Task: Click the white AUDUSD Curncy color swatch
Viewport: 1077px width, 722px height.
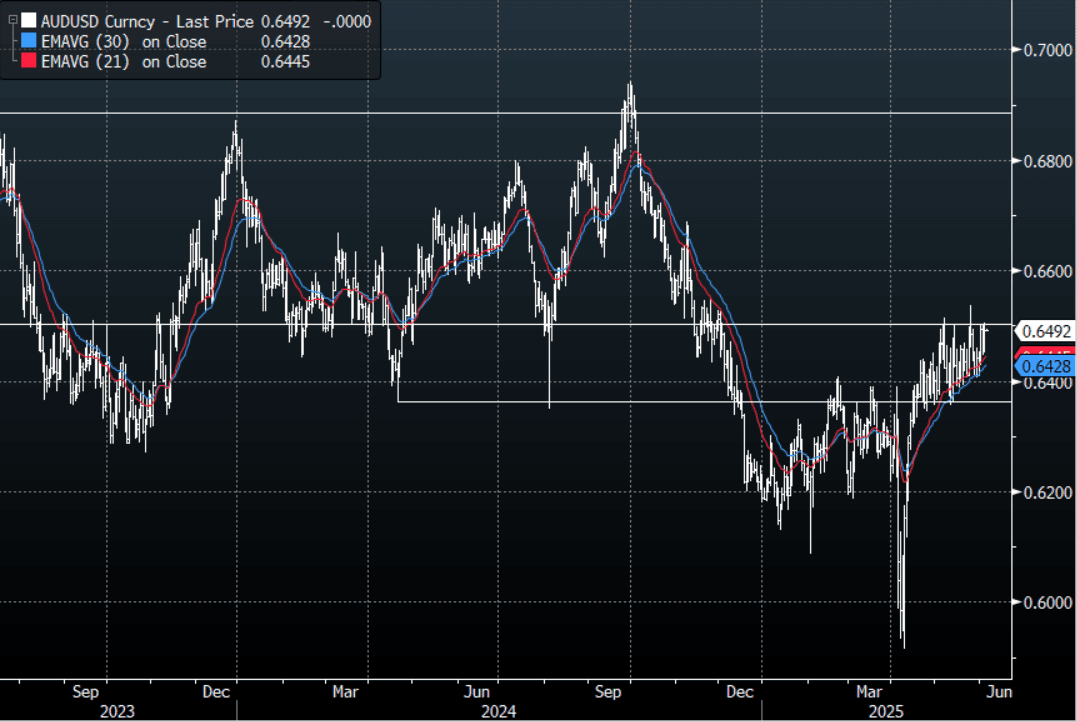Action: pyautogui.click(x=28, y=21)
